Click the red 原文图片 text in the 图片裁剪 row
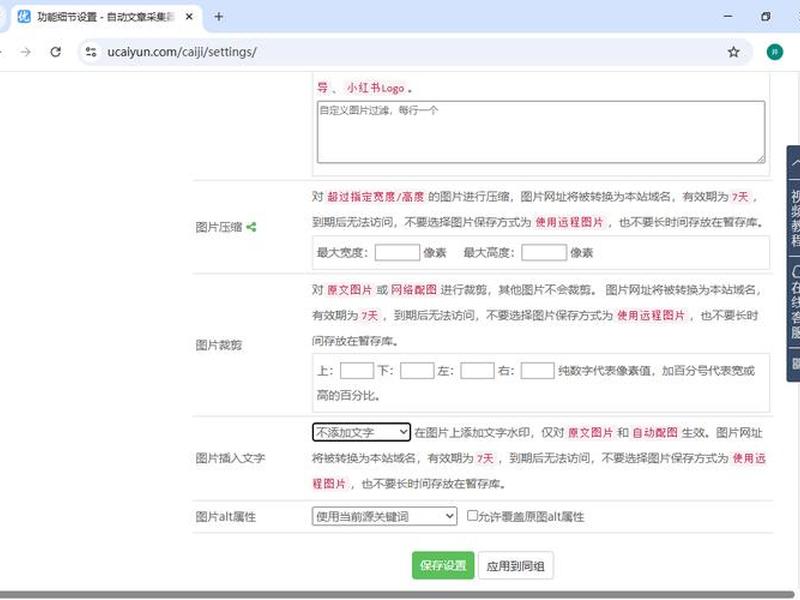This screenshot has height=600, width=800. coord(349,290)
